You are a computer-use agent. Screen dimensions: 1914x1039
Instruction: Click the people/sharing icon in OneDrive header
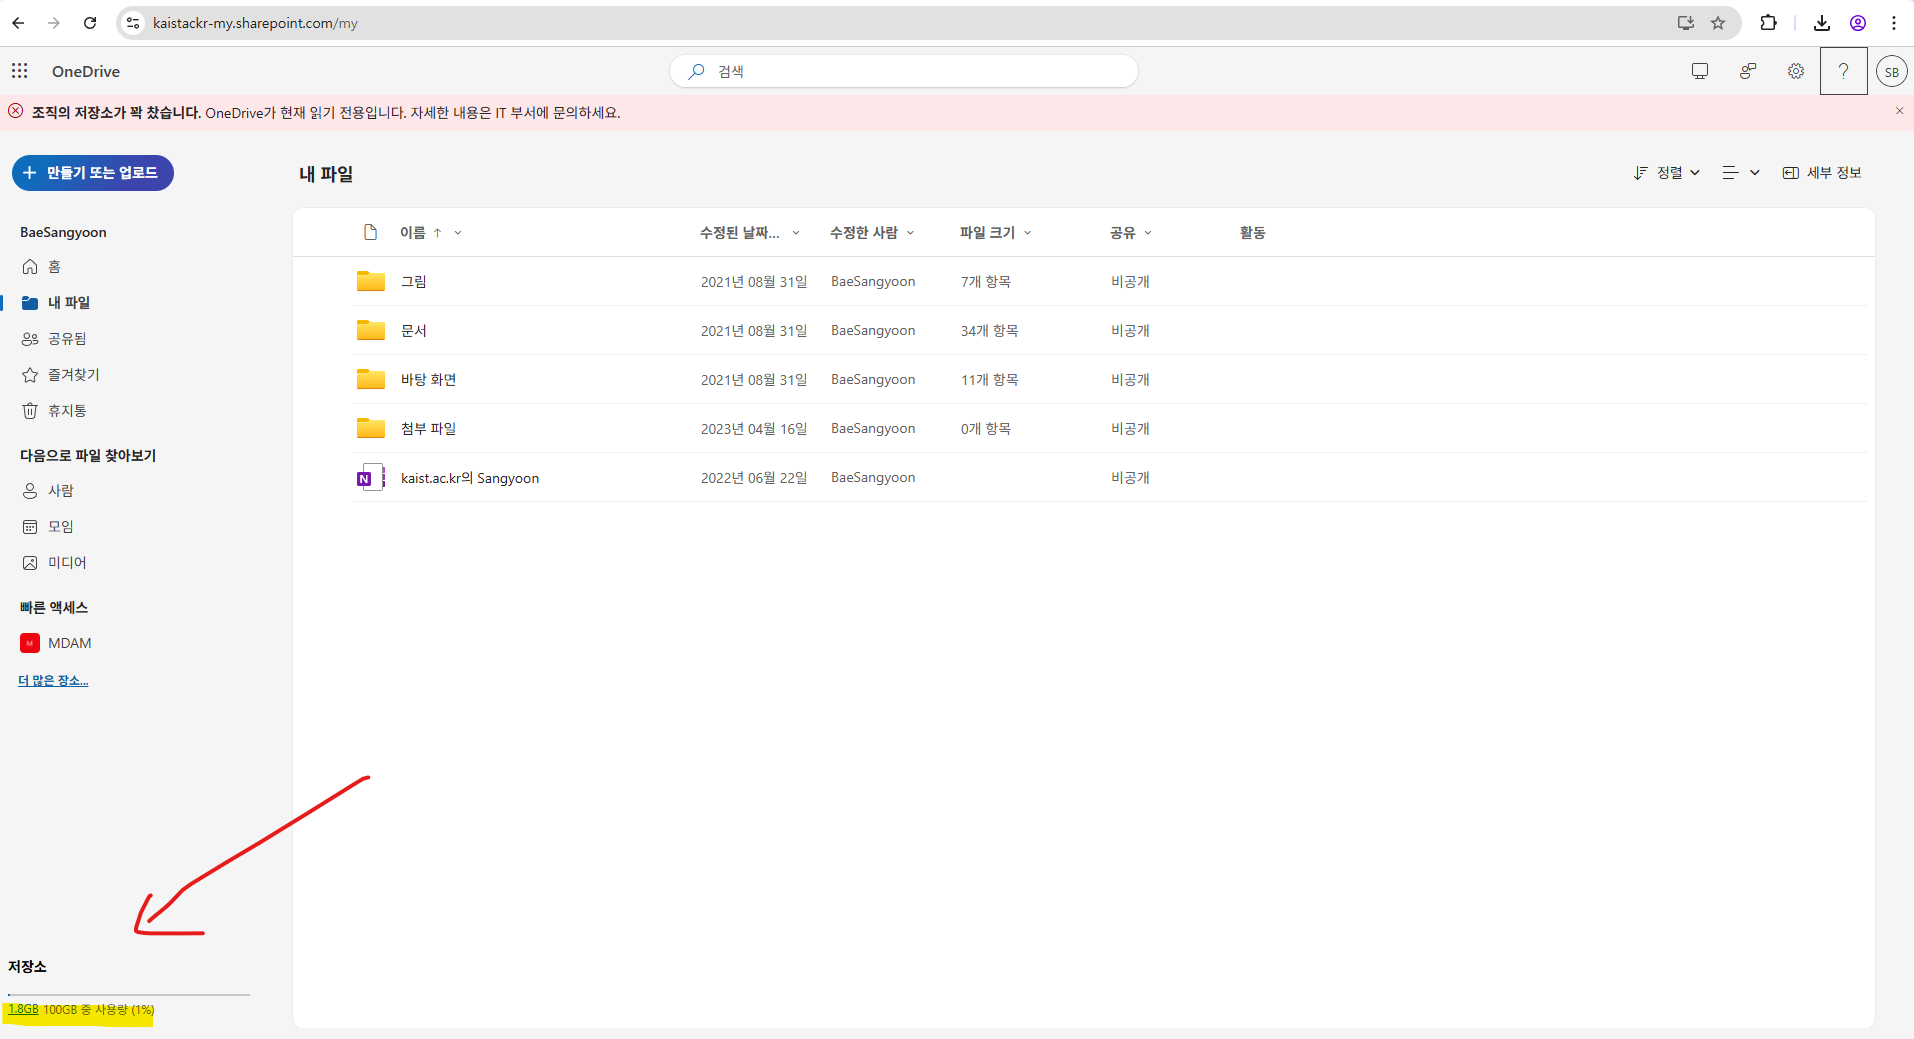pyautogui.click(x=1748, y=71)
